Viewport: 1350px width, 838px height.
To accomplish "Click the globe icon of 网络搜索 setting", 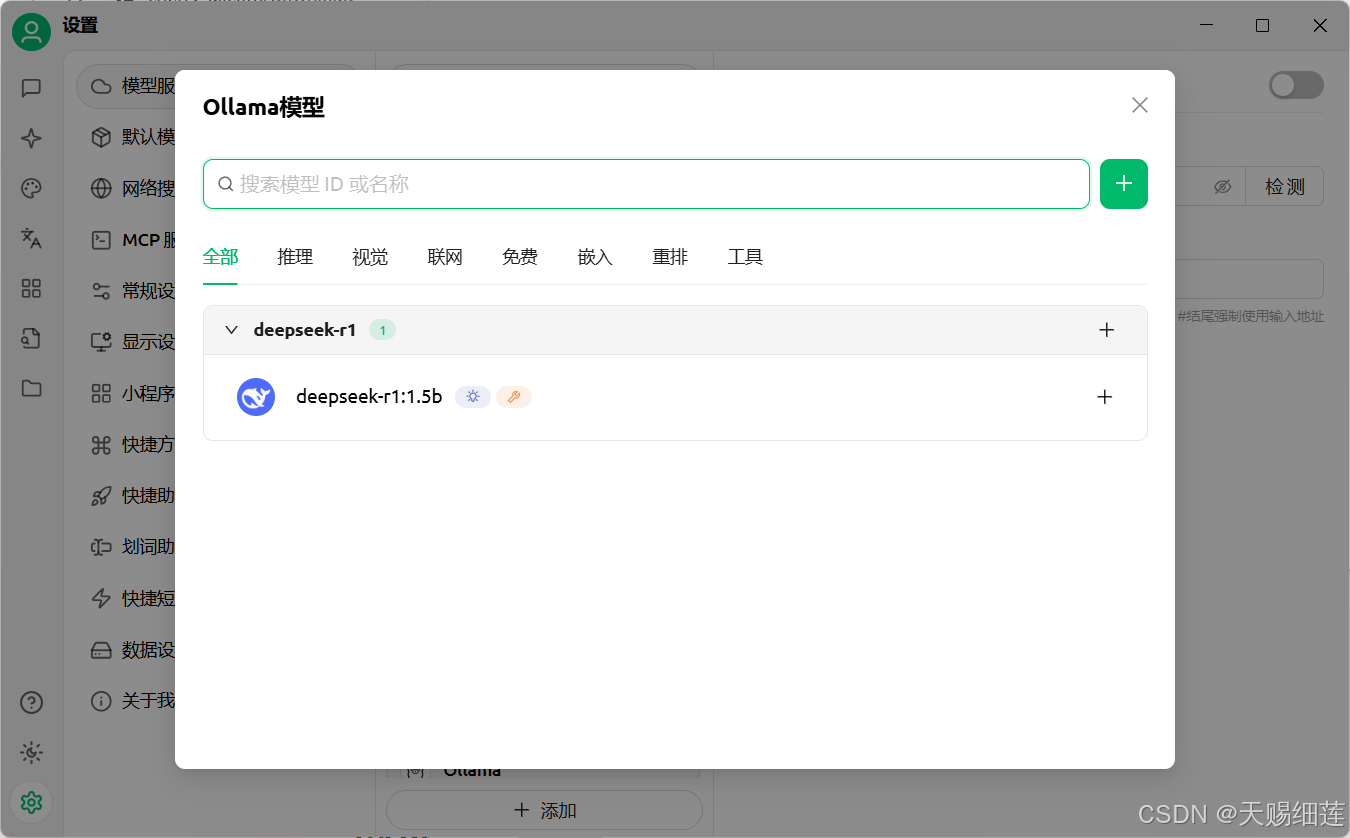I will point(101,188).
